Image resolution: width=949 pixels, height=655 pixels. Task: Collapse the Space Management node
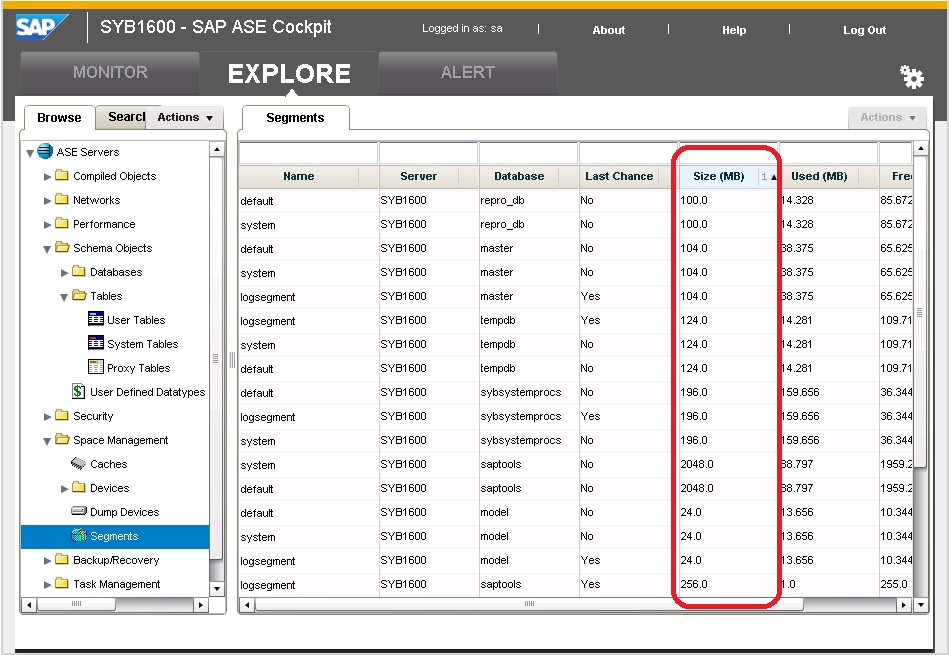point(47,441)
